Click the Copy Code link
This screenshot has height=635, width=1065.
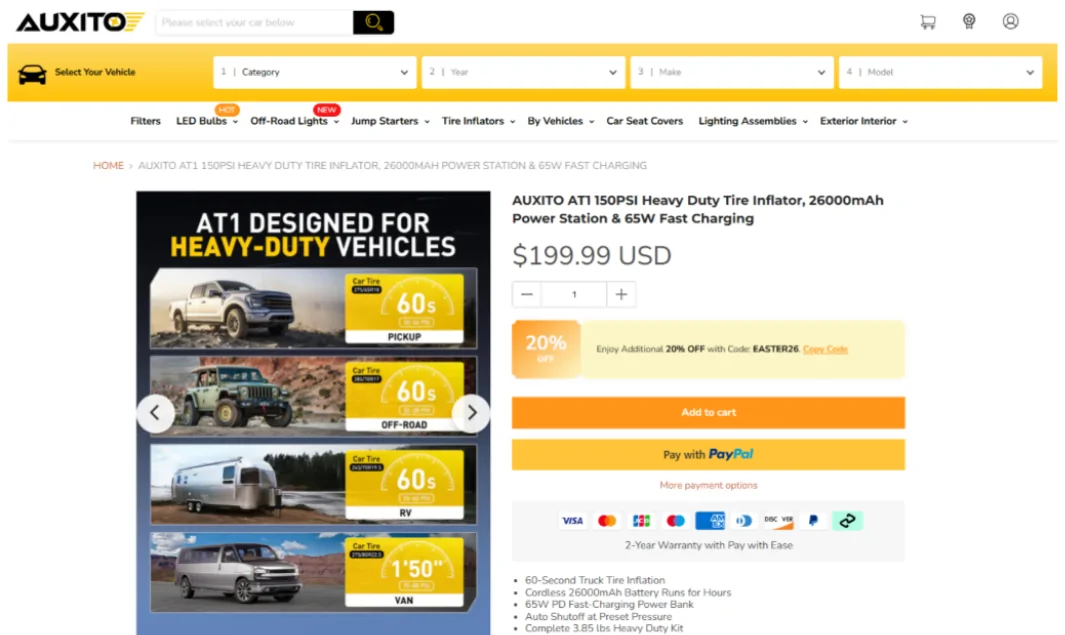[x=825, y=349]
